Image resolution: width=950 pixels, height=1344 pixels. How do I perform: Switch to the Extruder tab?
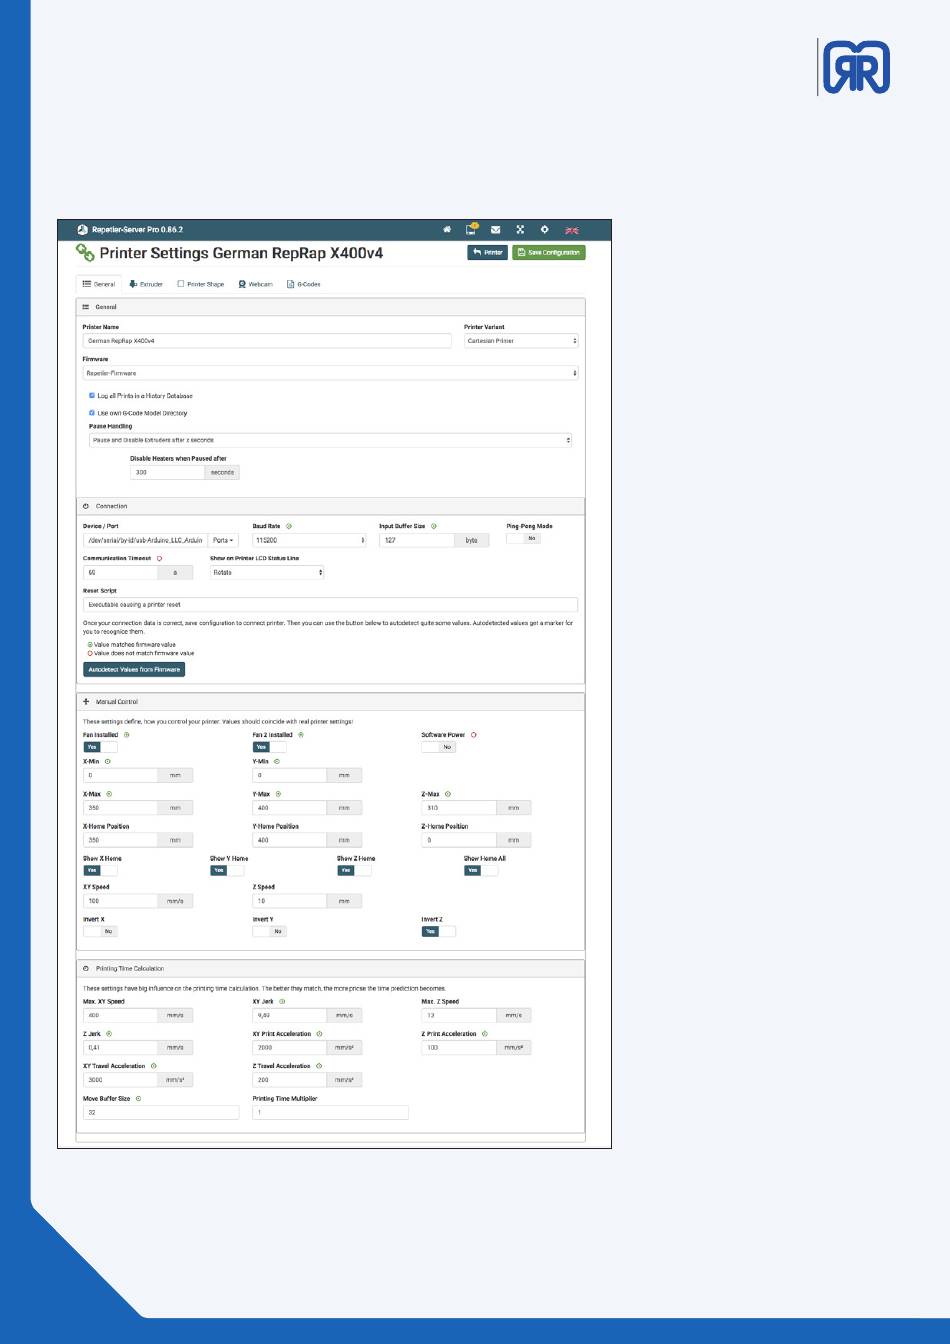pyautogui.click(x=146, y=284)
